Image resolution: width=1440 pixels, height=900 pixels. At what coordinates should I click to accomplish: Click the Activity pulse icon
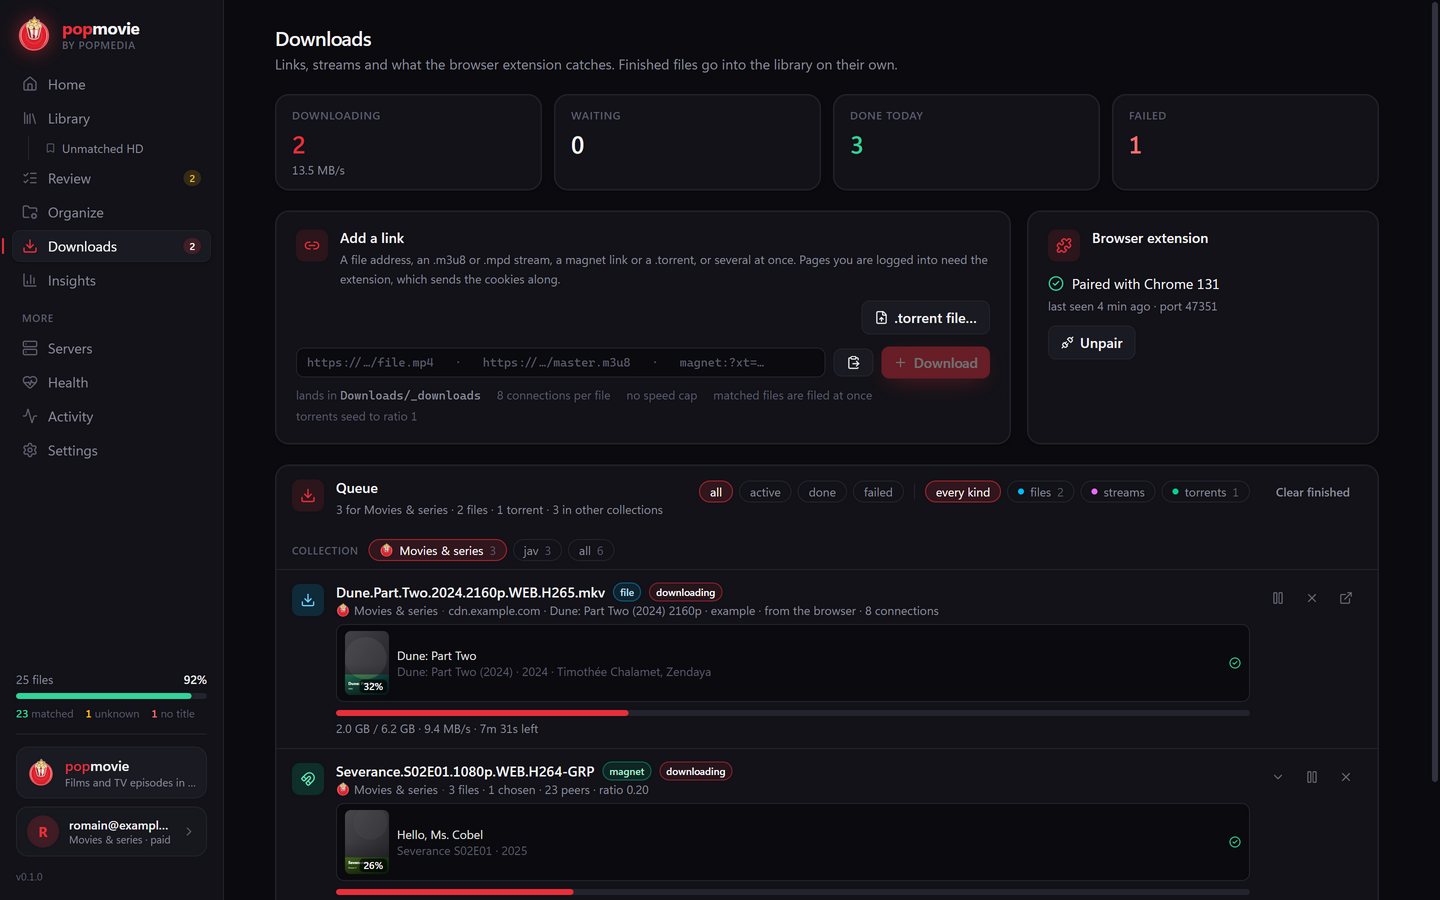pos(30,416)
